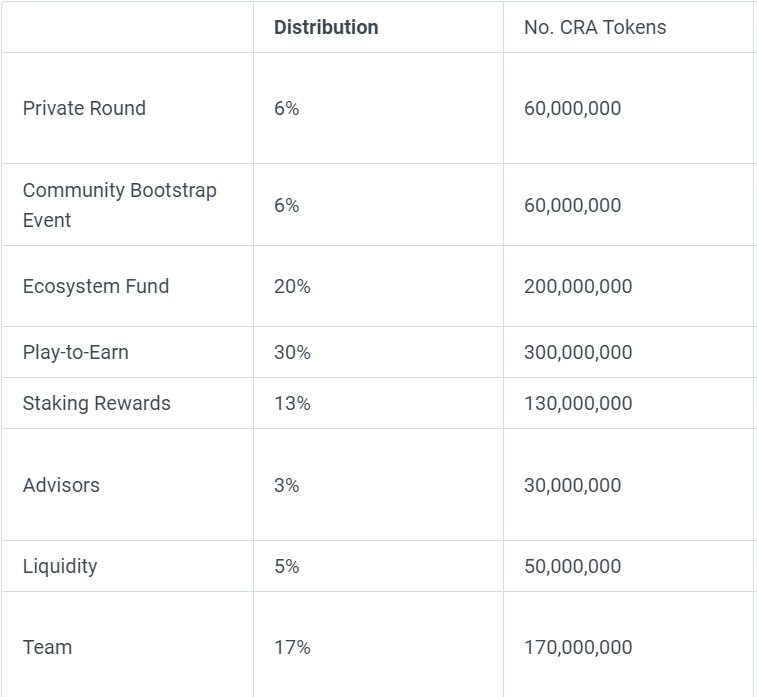Screen dimensions: 757x697
Task: Select the Ecosystem Fund row label
Action: pos(96,286)
